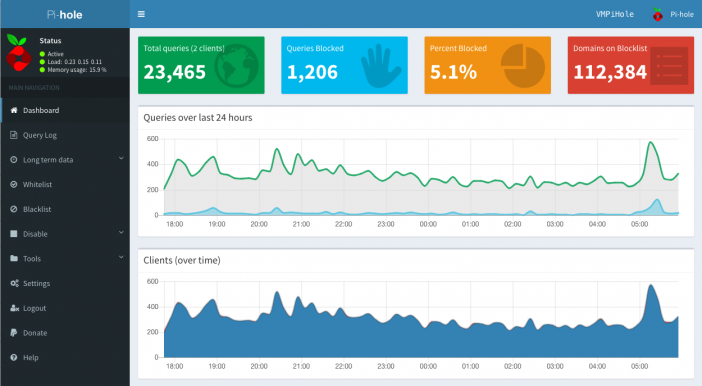This screenshot has width=702, height=386.
Task: Click the 1,206 queries blocked value
Action: 312,72
